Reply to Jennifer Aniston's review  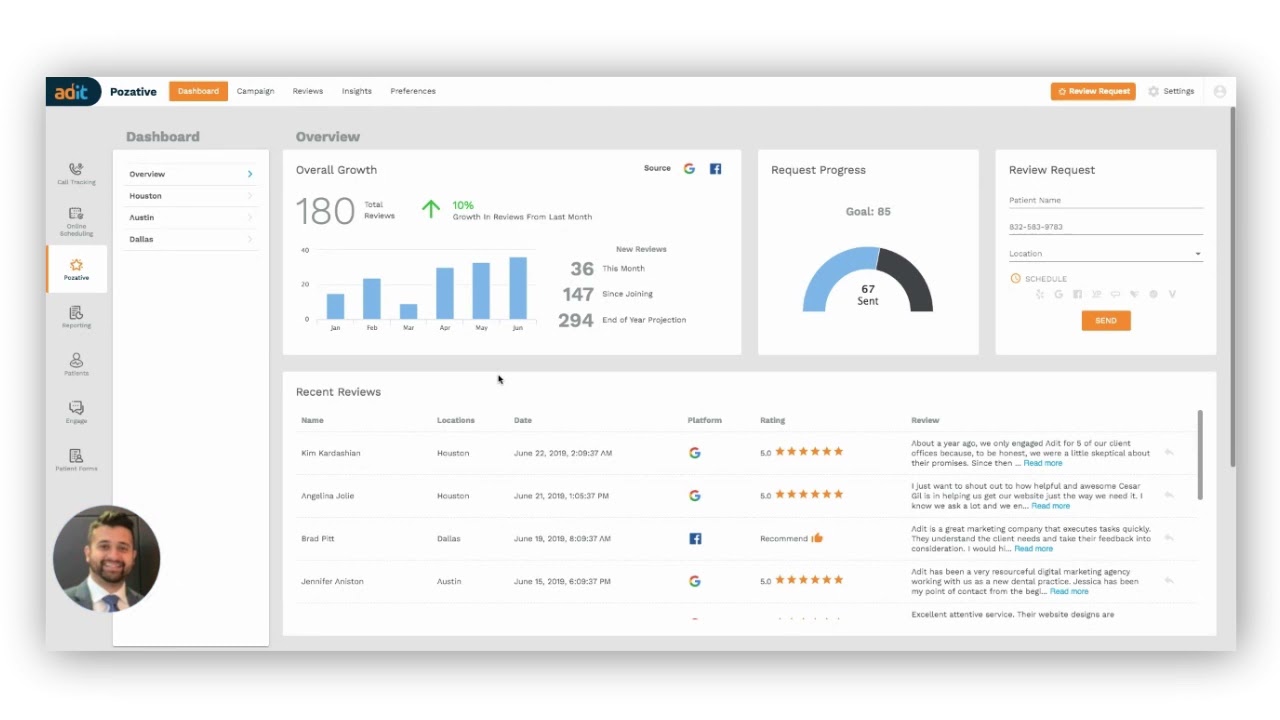click(x=1169, y=581)
